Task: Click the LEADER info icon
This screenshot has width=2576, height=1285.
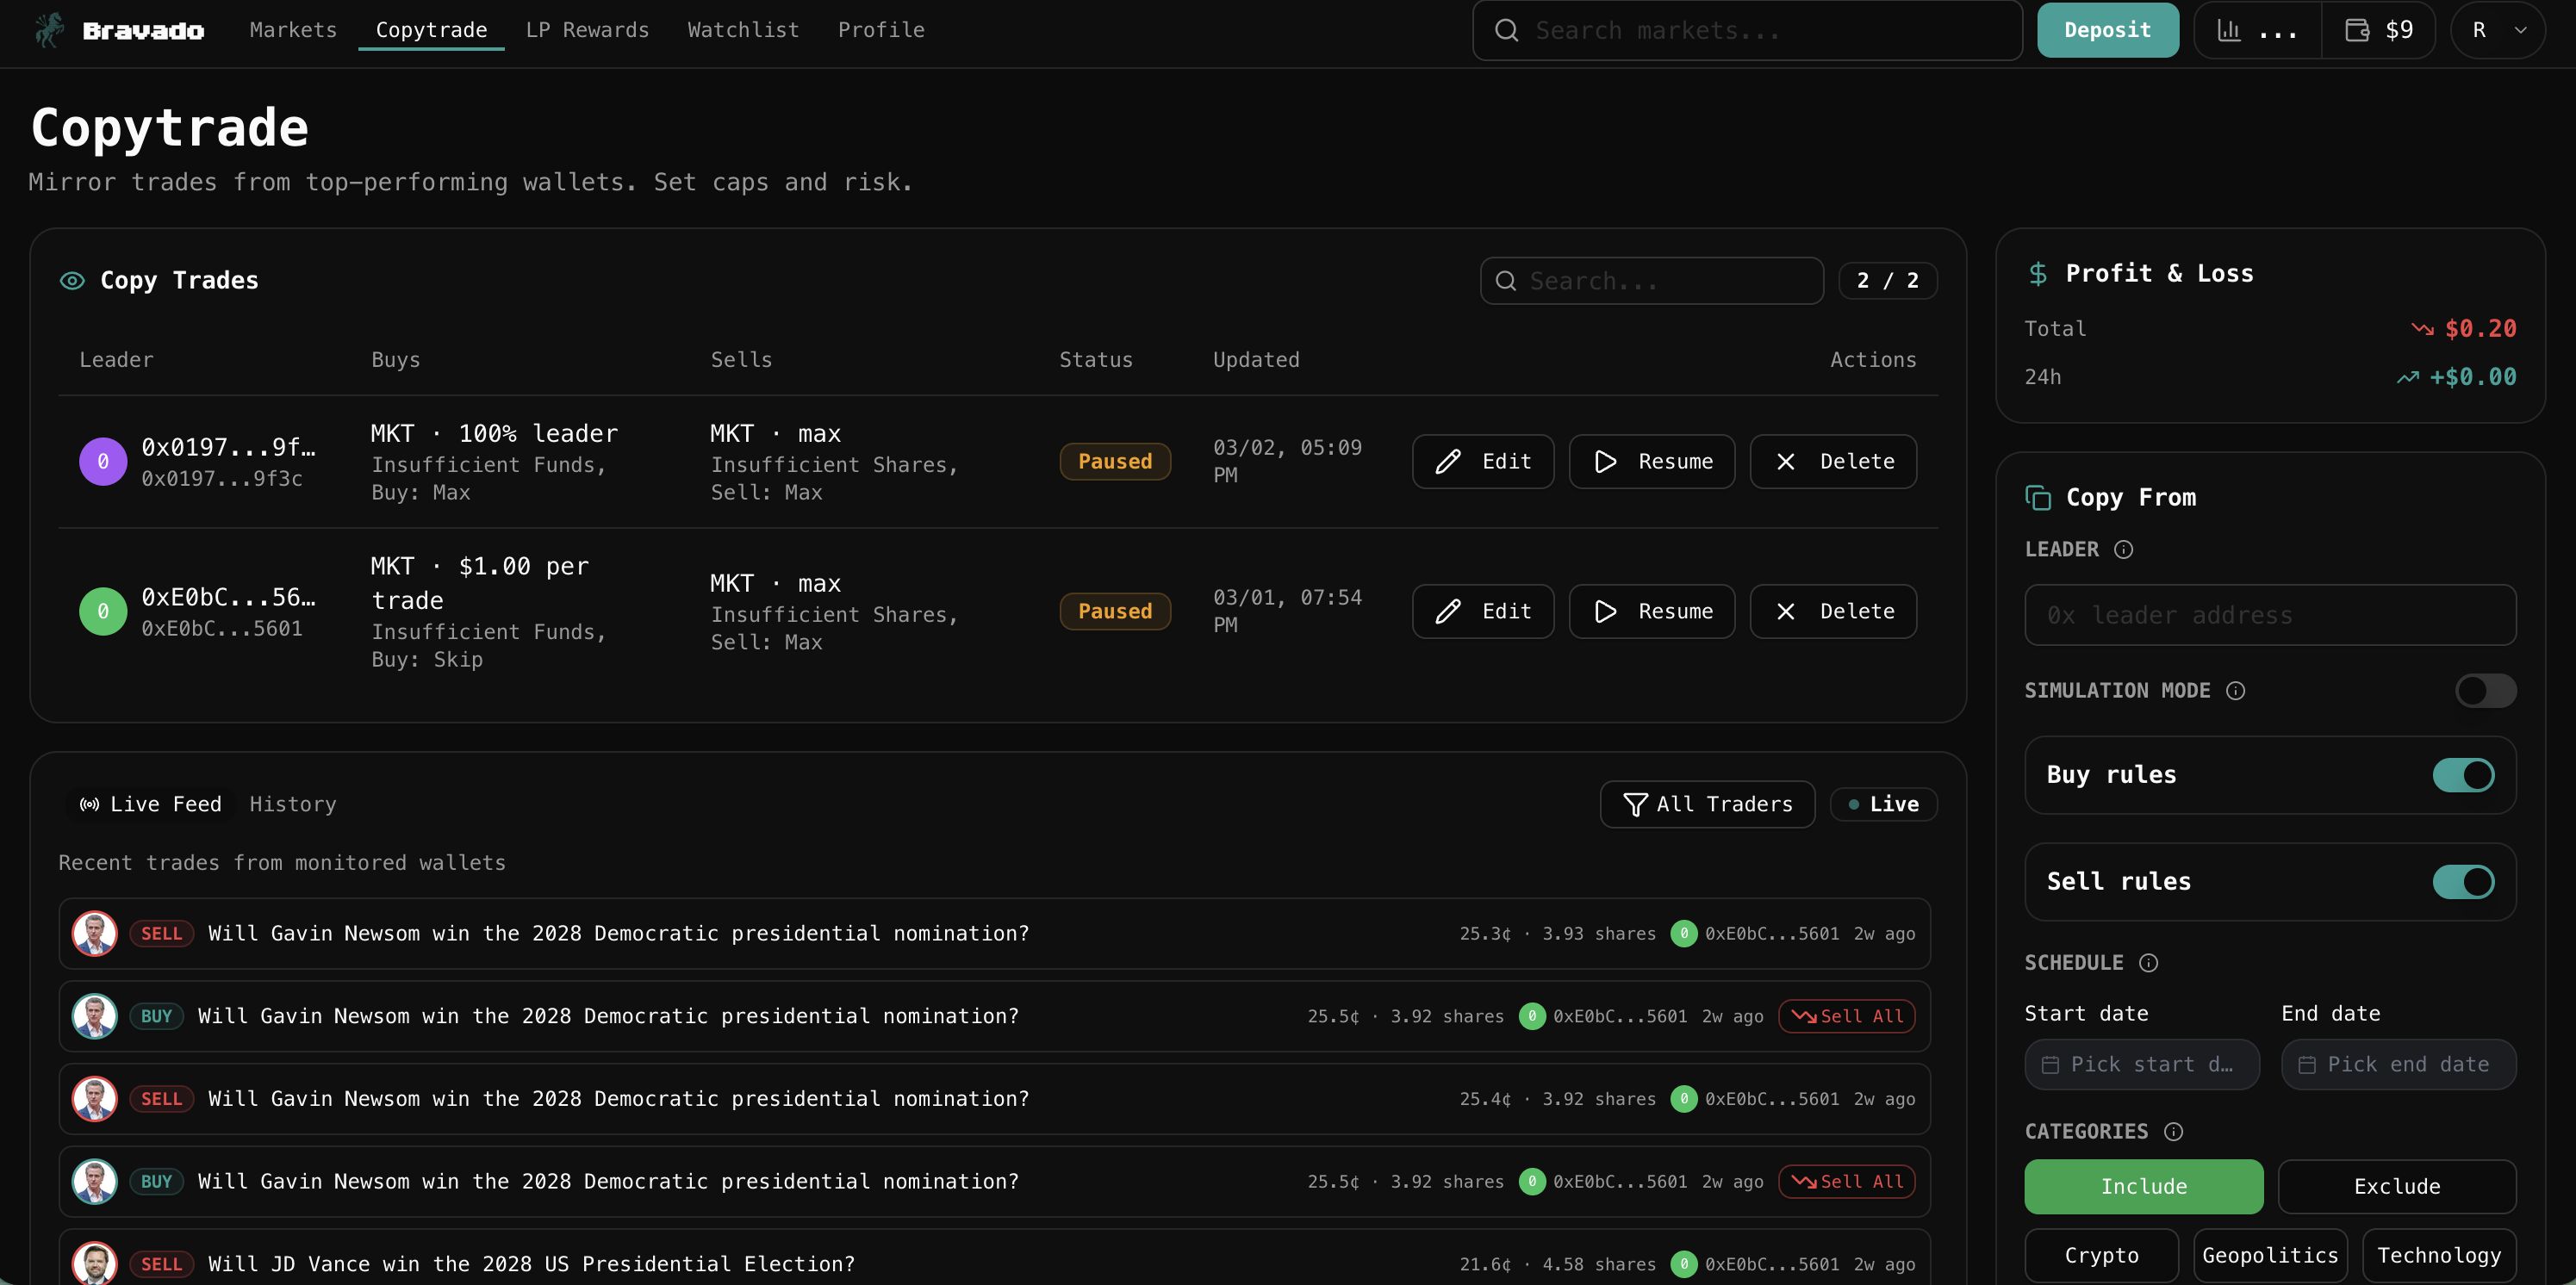Action: point(2123,549)
